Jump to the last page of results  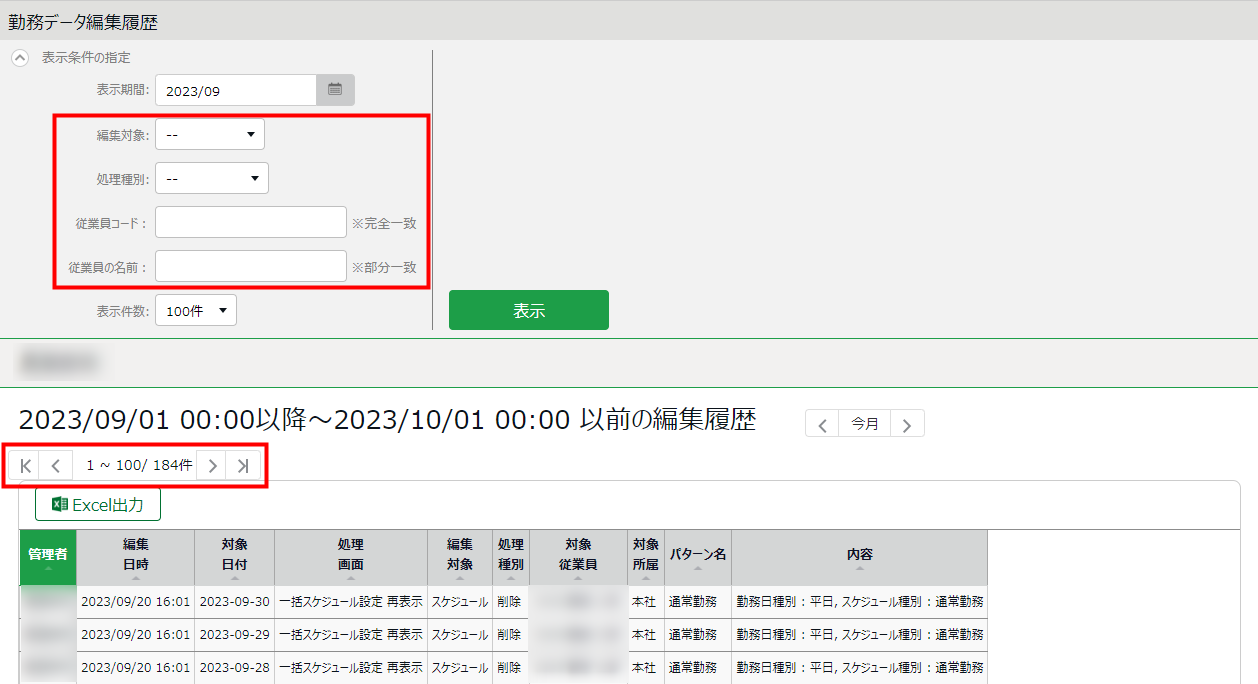(x=243, y=465)
